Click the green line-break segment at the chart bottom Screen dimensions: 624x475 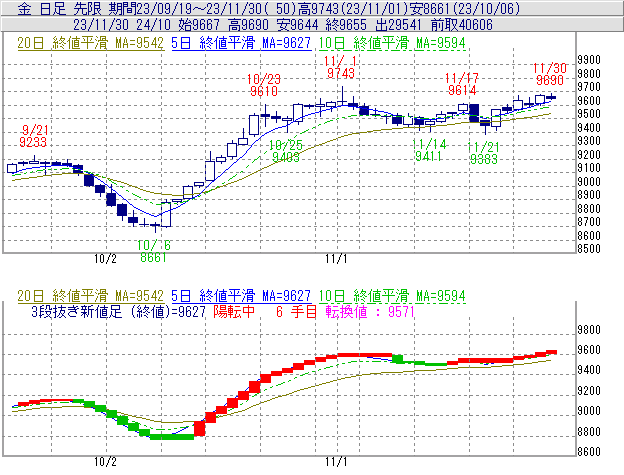[x=172, y=437]
